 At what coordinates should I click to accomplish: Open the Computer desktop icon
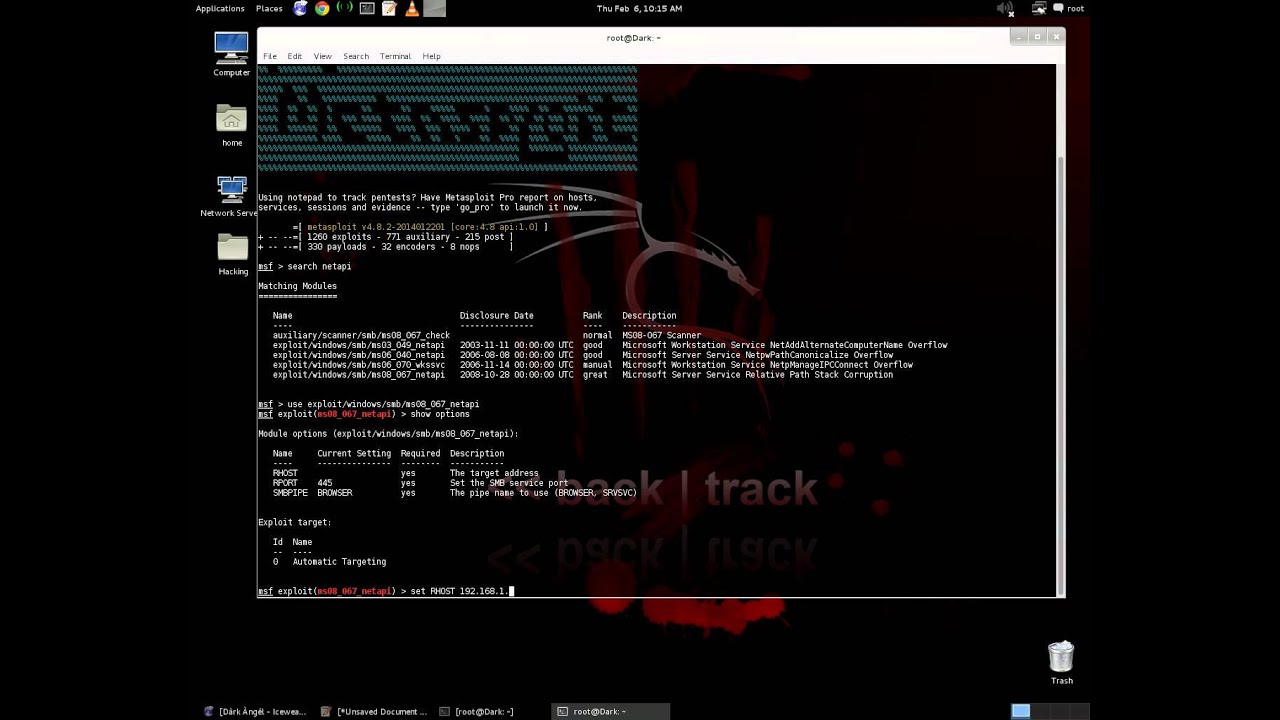[x=231, y=54]
